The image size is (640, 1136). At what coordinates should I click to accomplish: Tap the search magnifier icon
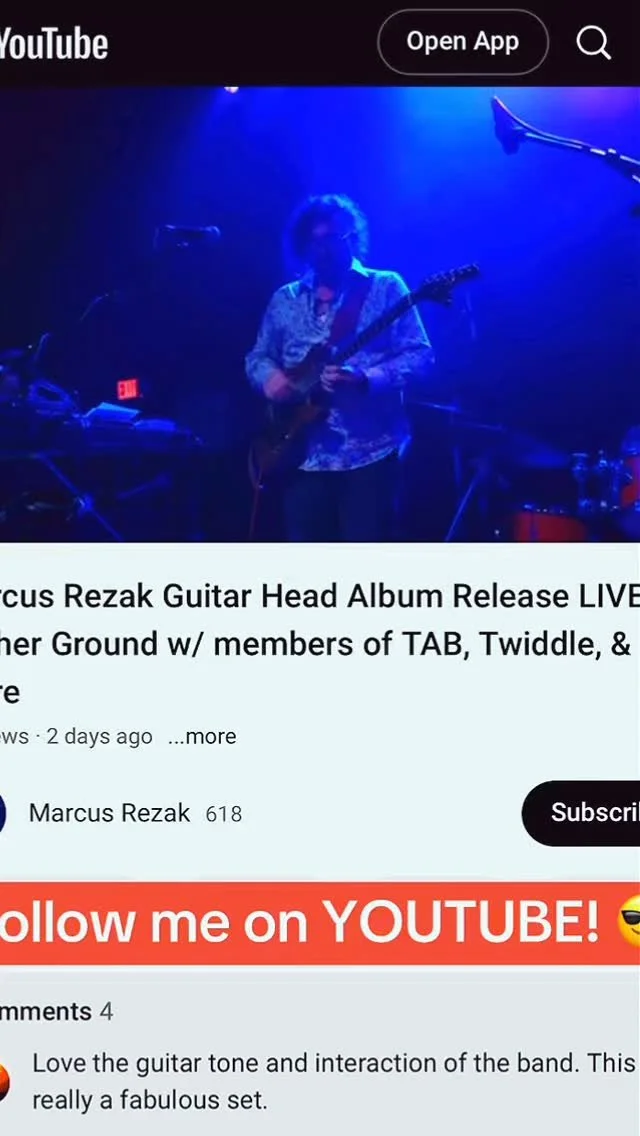click(x=593, y=43)
